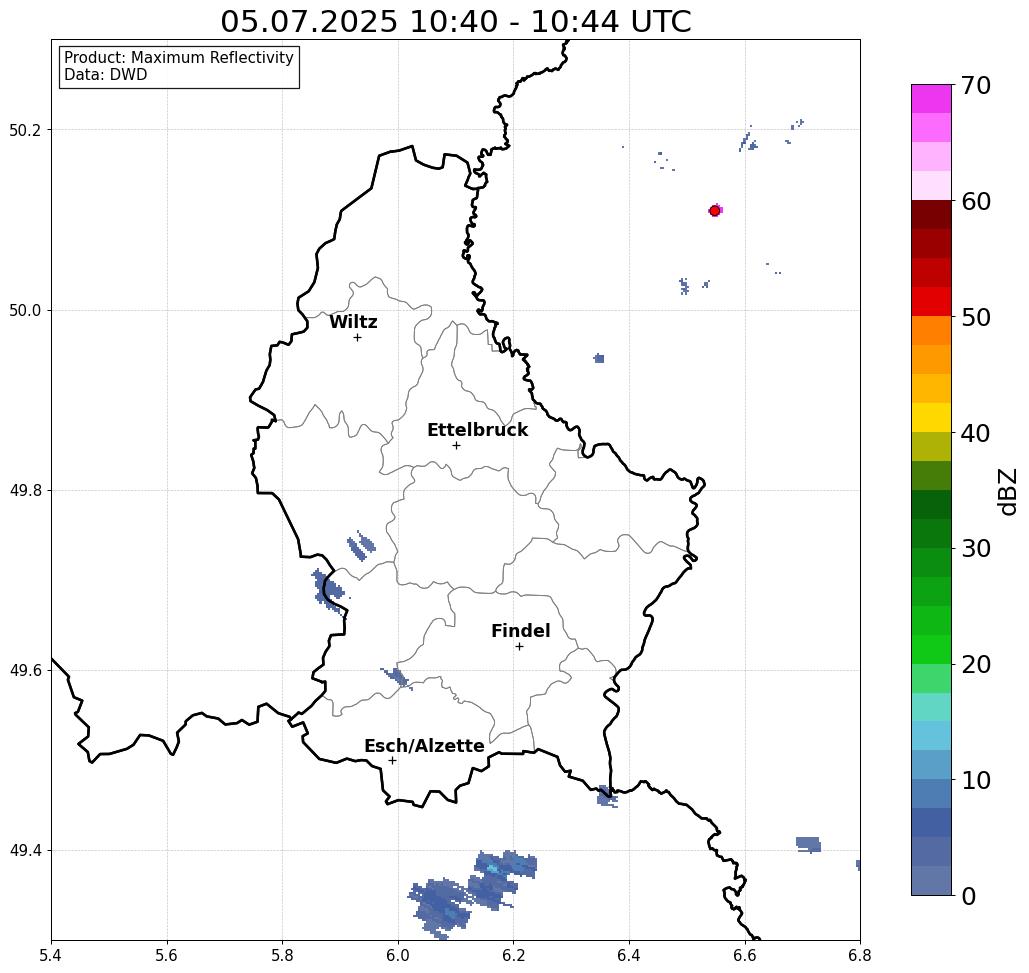Click the latitude tick label 49.4
Viewport: 1029px width, 973px height.
(25, 851)
